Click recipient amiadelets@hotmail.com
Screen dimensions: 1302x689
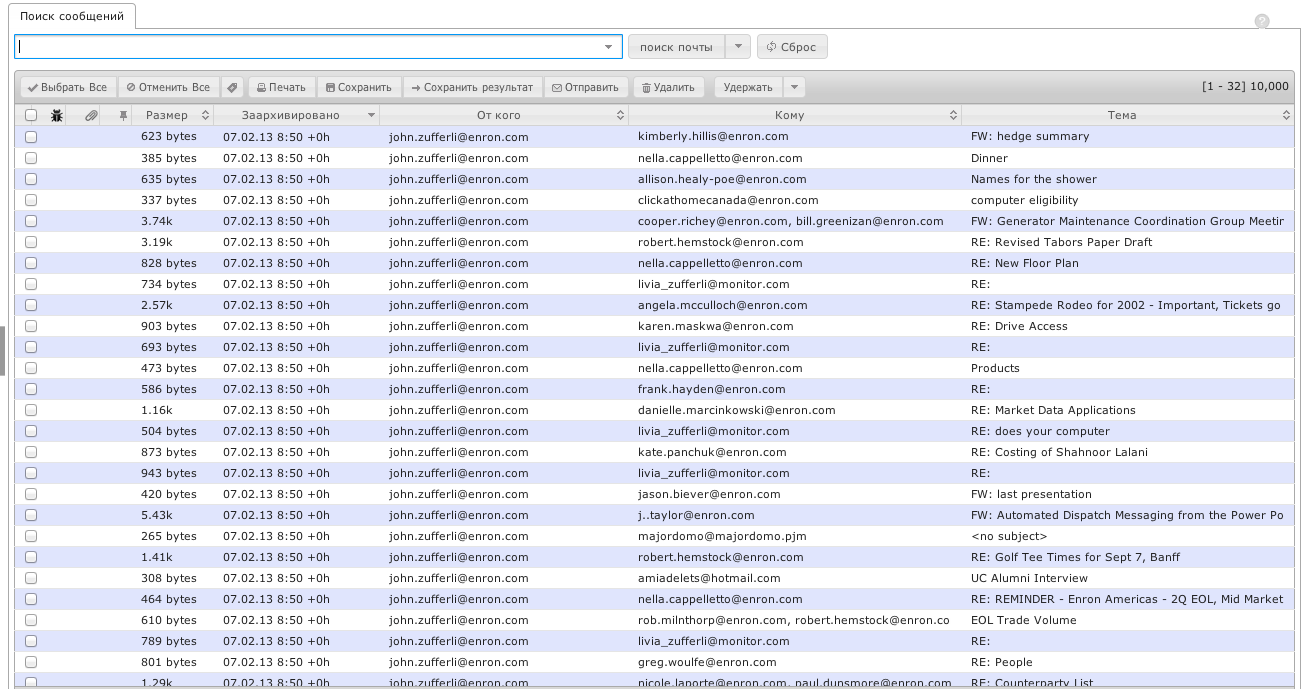[709, 578]
